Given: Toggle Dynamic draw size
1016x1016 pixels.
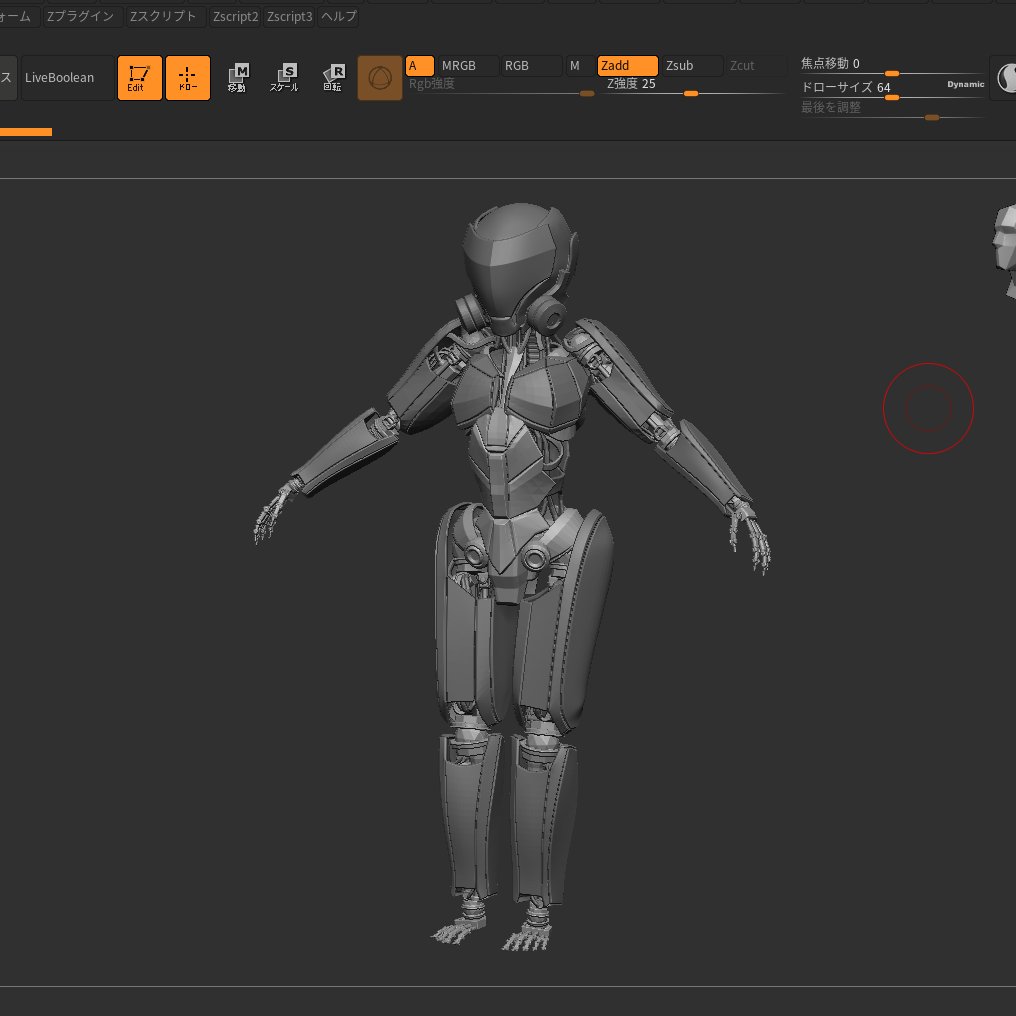Looking at the screenshot, I should pyautogui.click(x=965, y=84).
